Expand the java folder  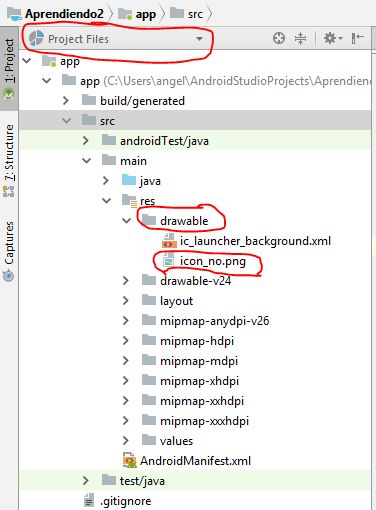[x=106, y=181]
